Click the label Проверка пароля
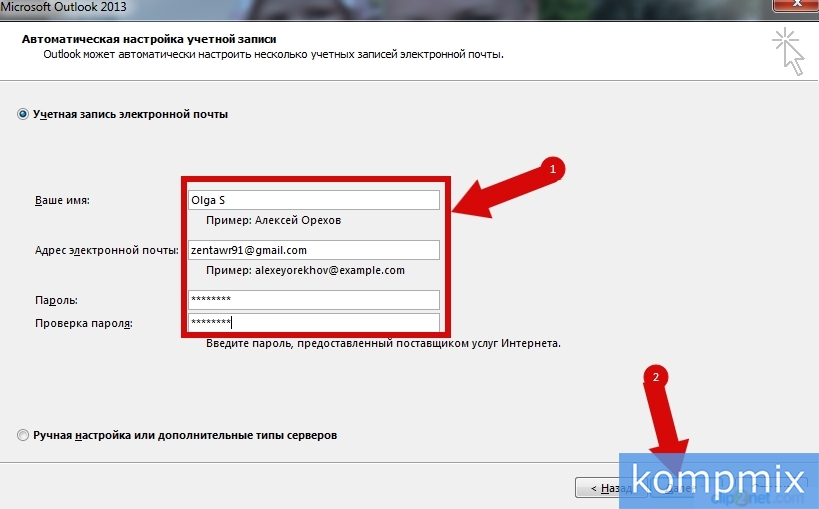 click(84, 323)
